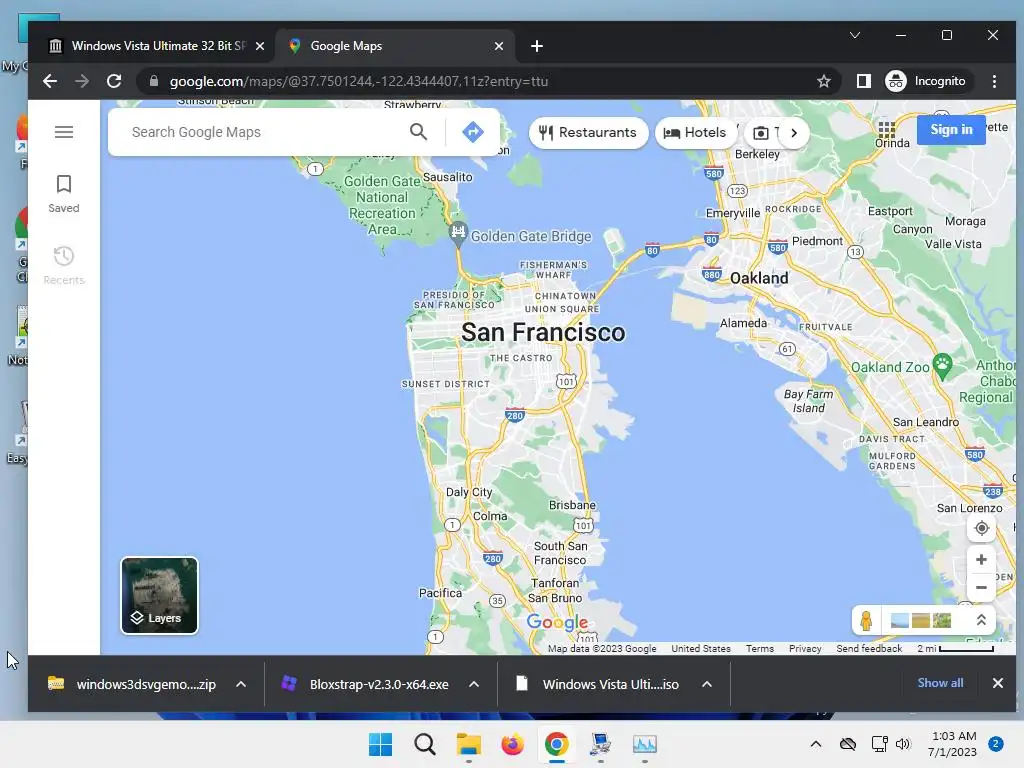Viewport: 1024px width, 768px height.
Task: Open the Google apps grid
Action: point(886,129)
